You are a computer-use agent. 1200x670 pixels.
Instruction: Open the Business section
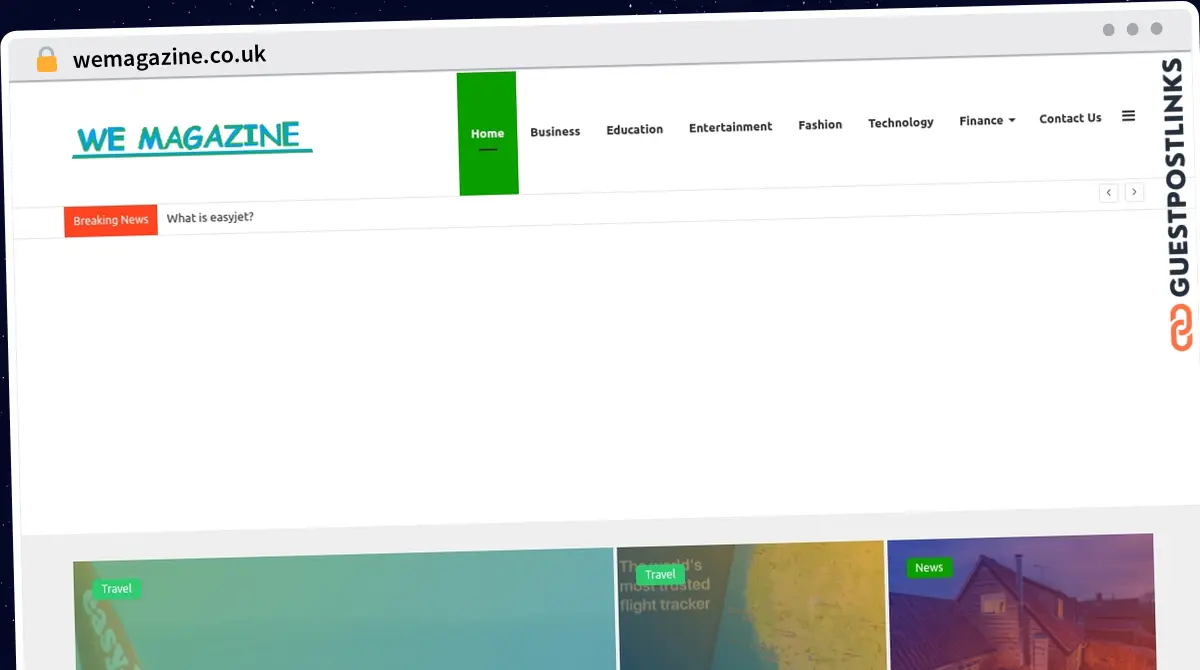coord(555,131)
